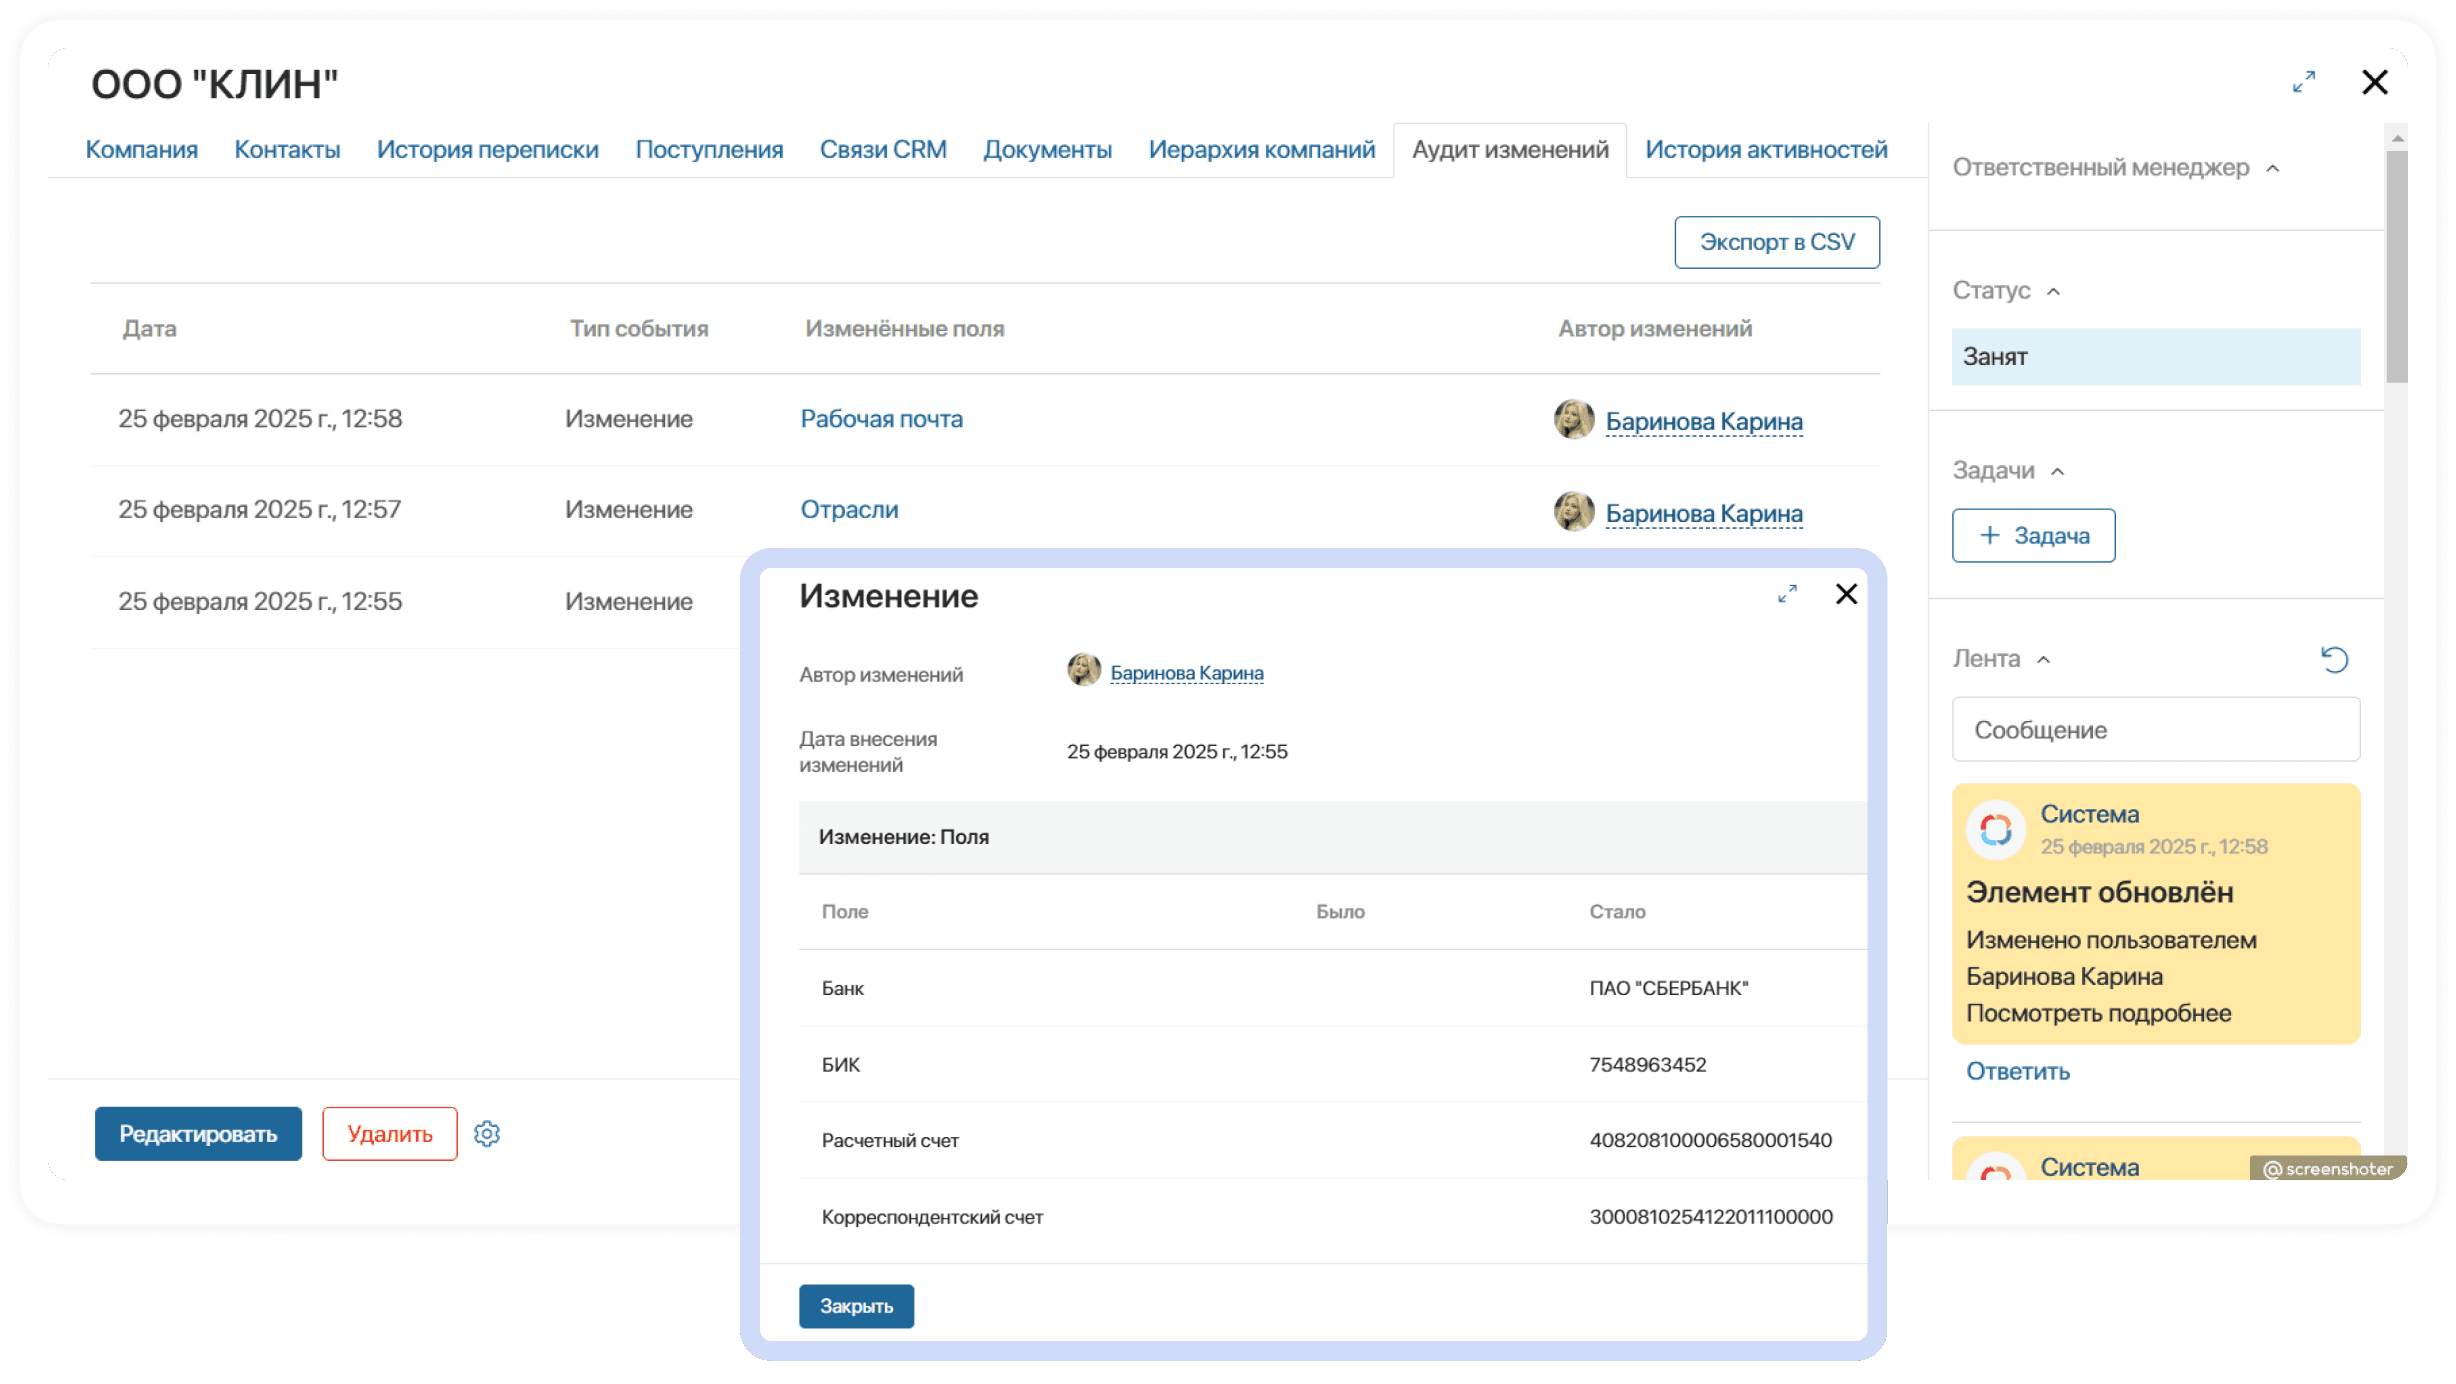Add a task with the Задача button
Viewport: 2456px width, 1384px height.
(2033, 536)
